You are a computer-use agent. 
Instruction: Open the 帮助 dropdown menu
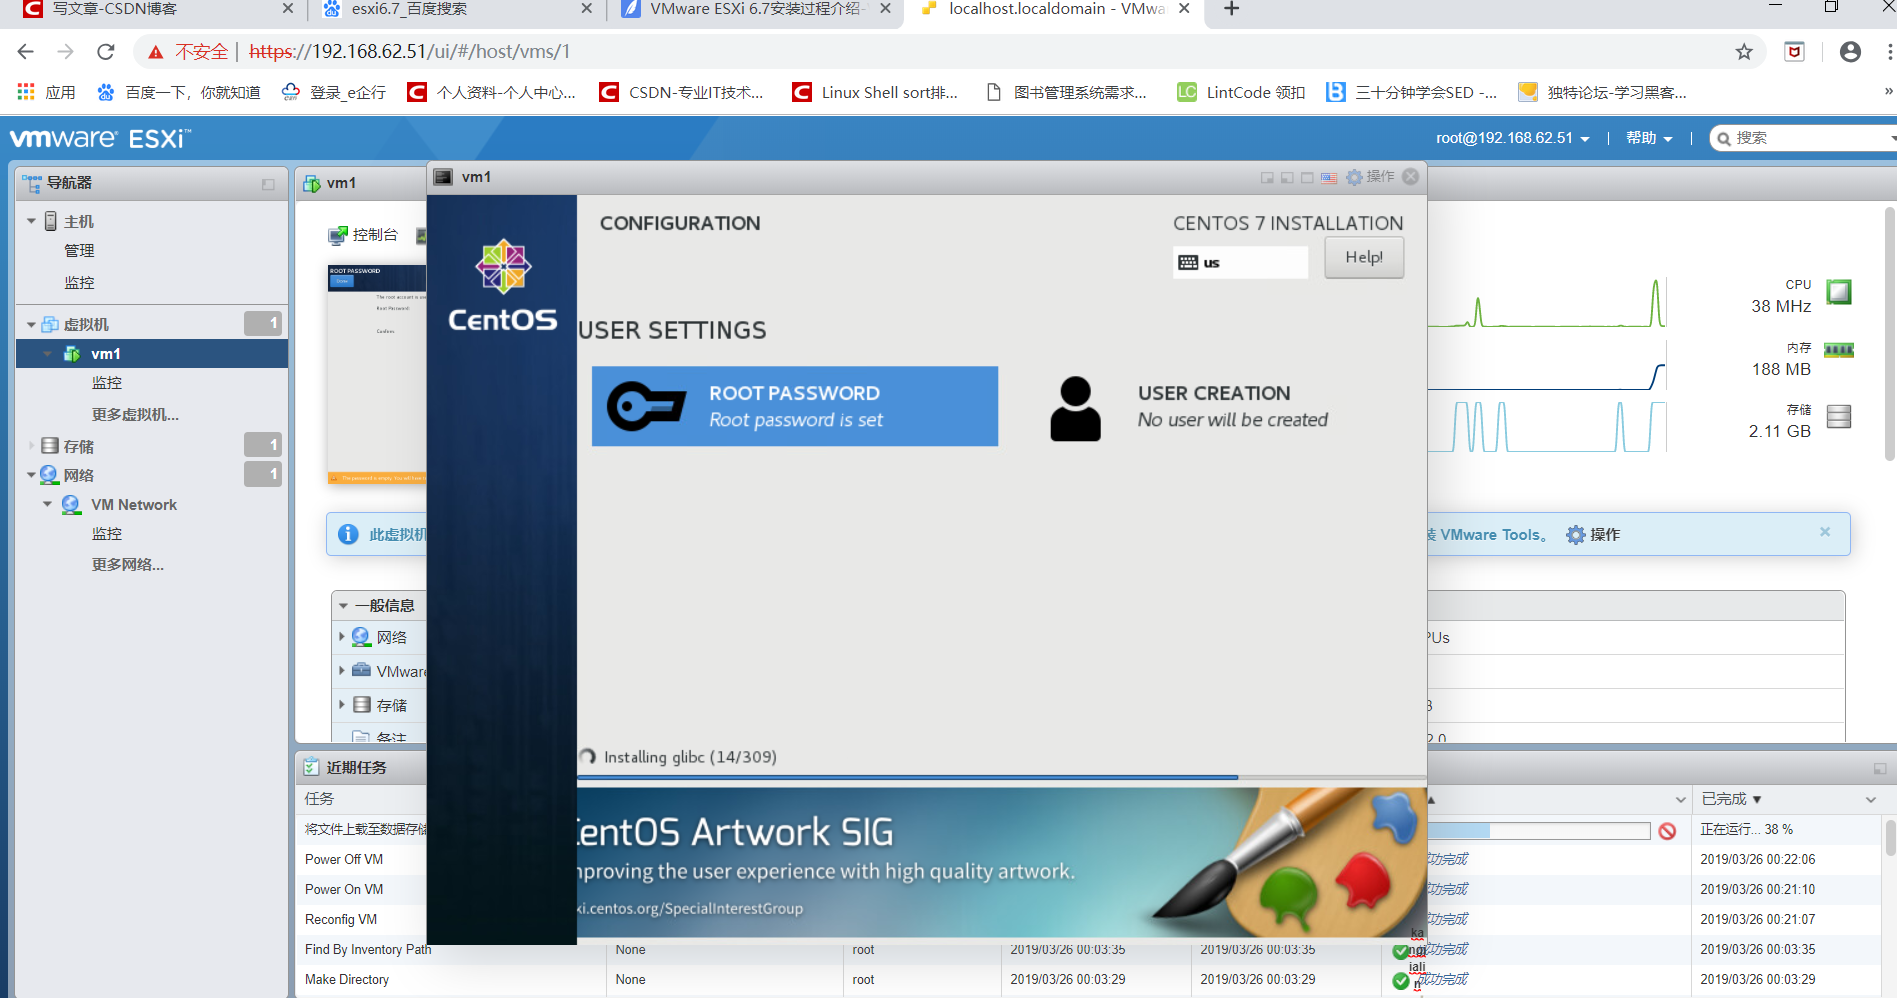(x=1649, y=138)
